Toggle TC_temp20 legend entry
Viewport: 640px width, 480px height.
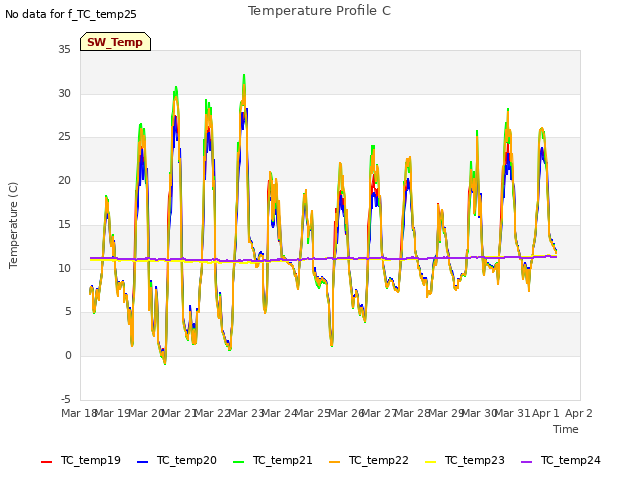click(x=177, y=461)
